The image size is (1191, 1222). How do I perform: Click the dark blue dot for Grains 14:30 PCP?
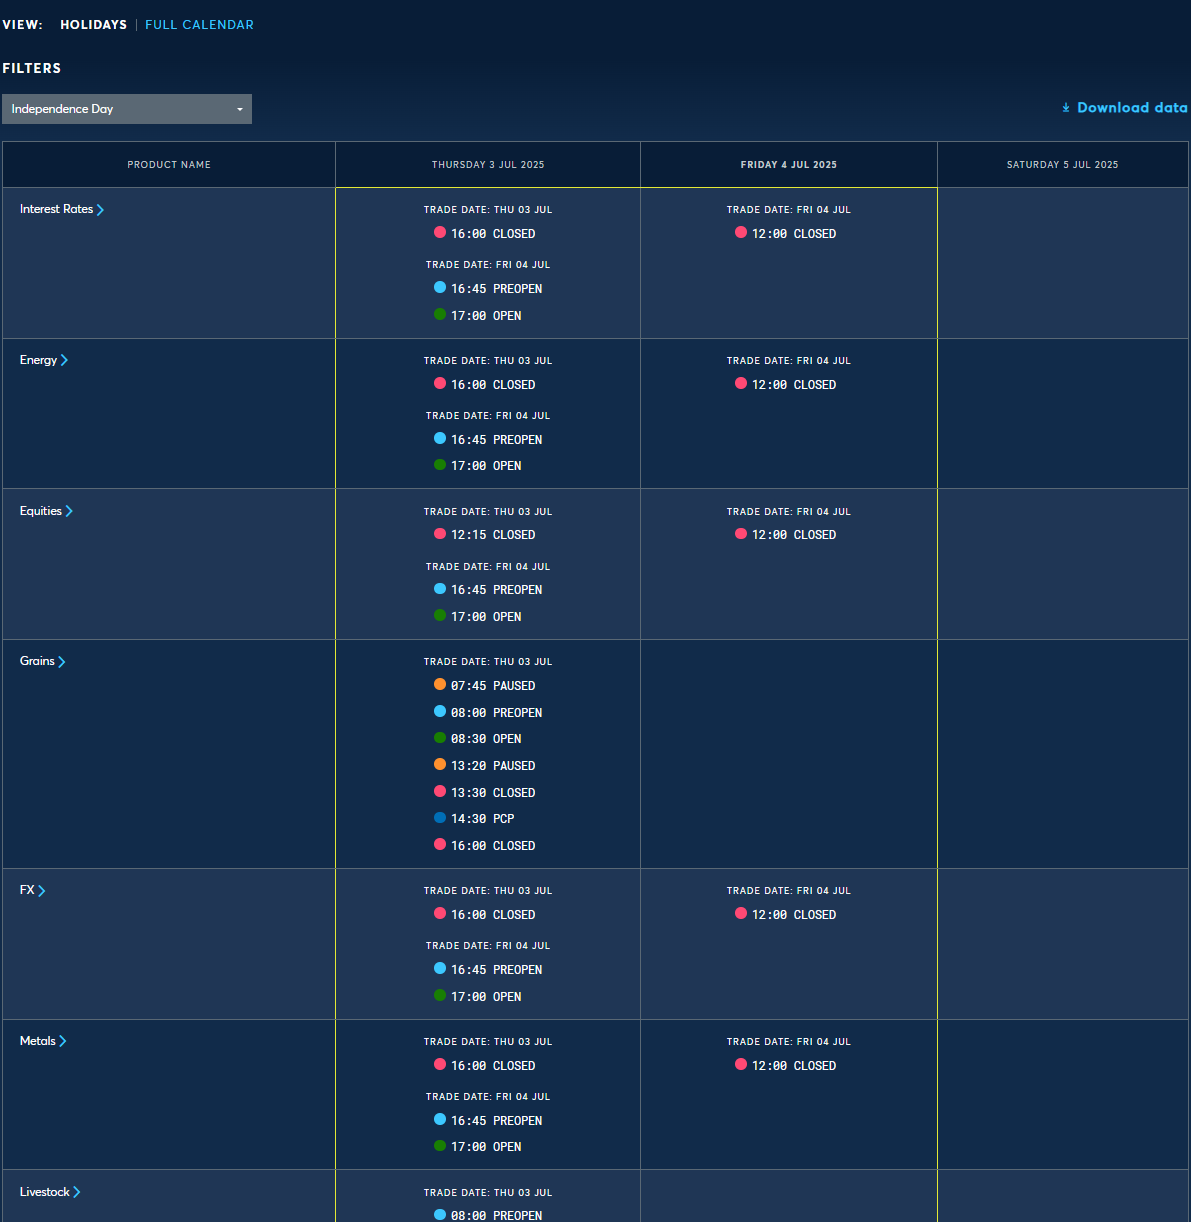pyautogui.click(x=440, y=817)
